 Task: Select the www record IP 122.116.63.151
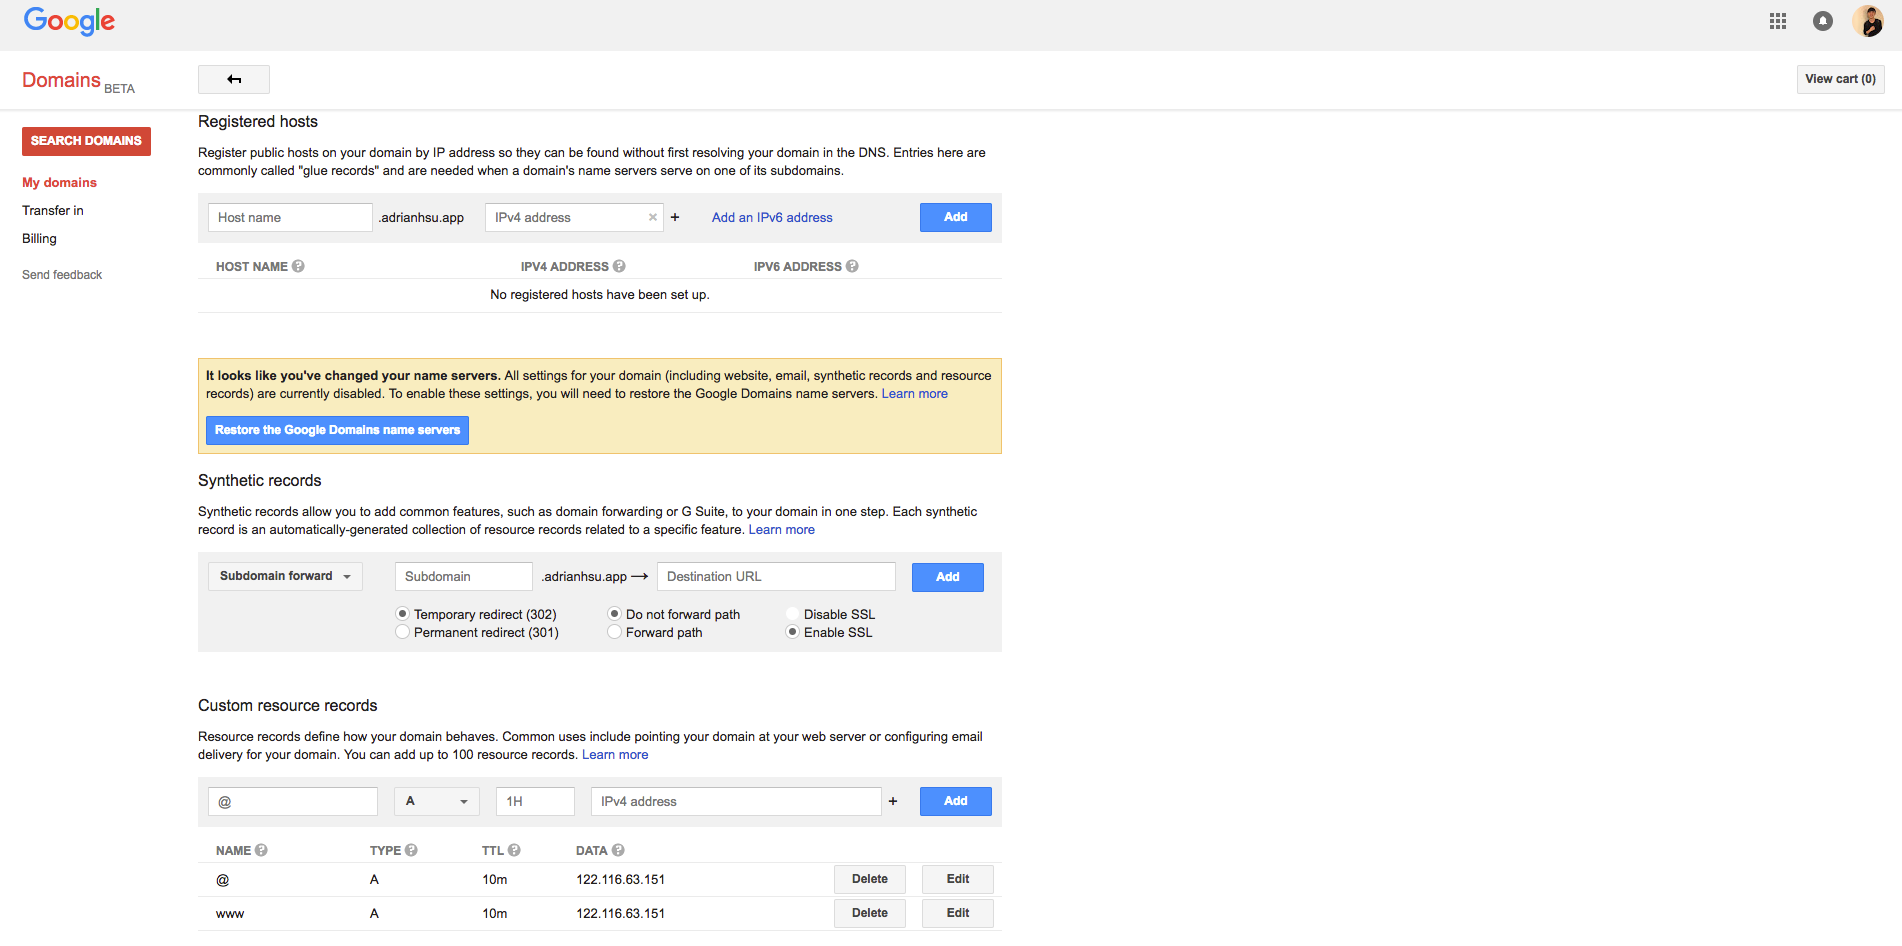(620, 914)
